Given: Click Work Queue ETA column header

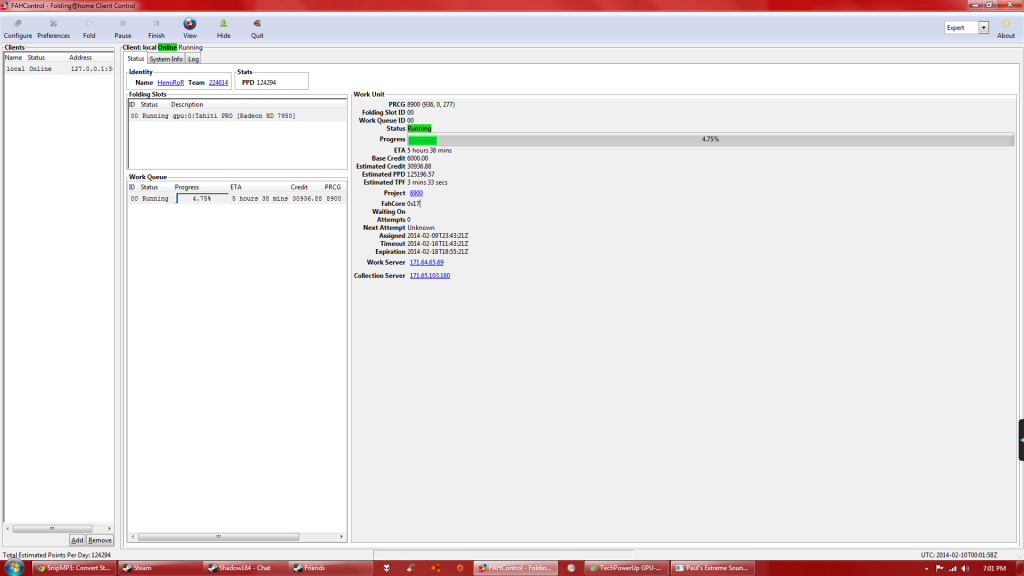Looking at the screenshot, I should (x=236, y=187).
